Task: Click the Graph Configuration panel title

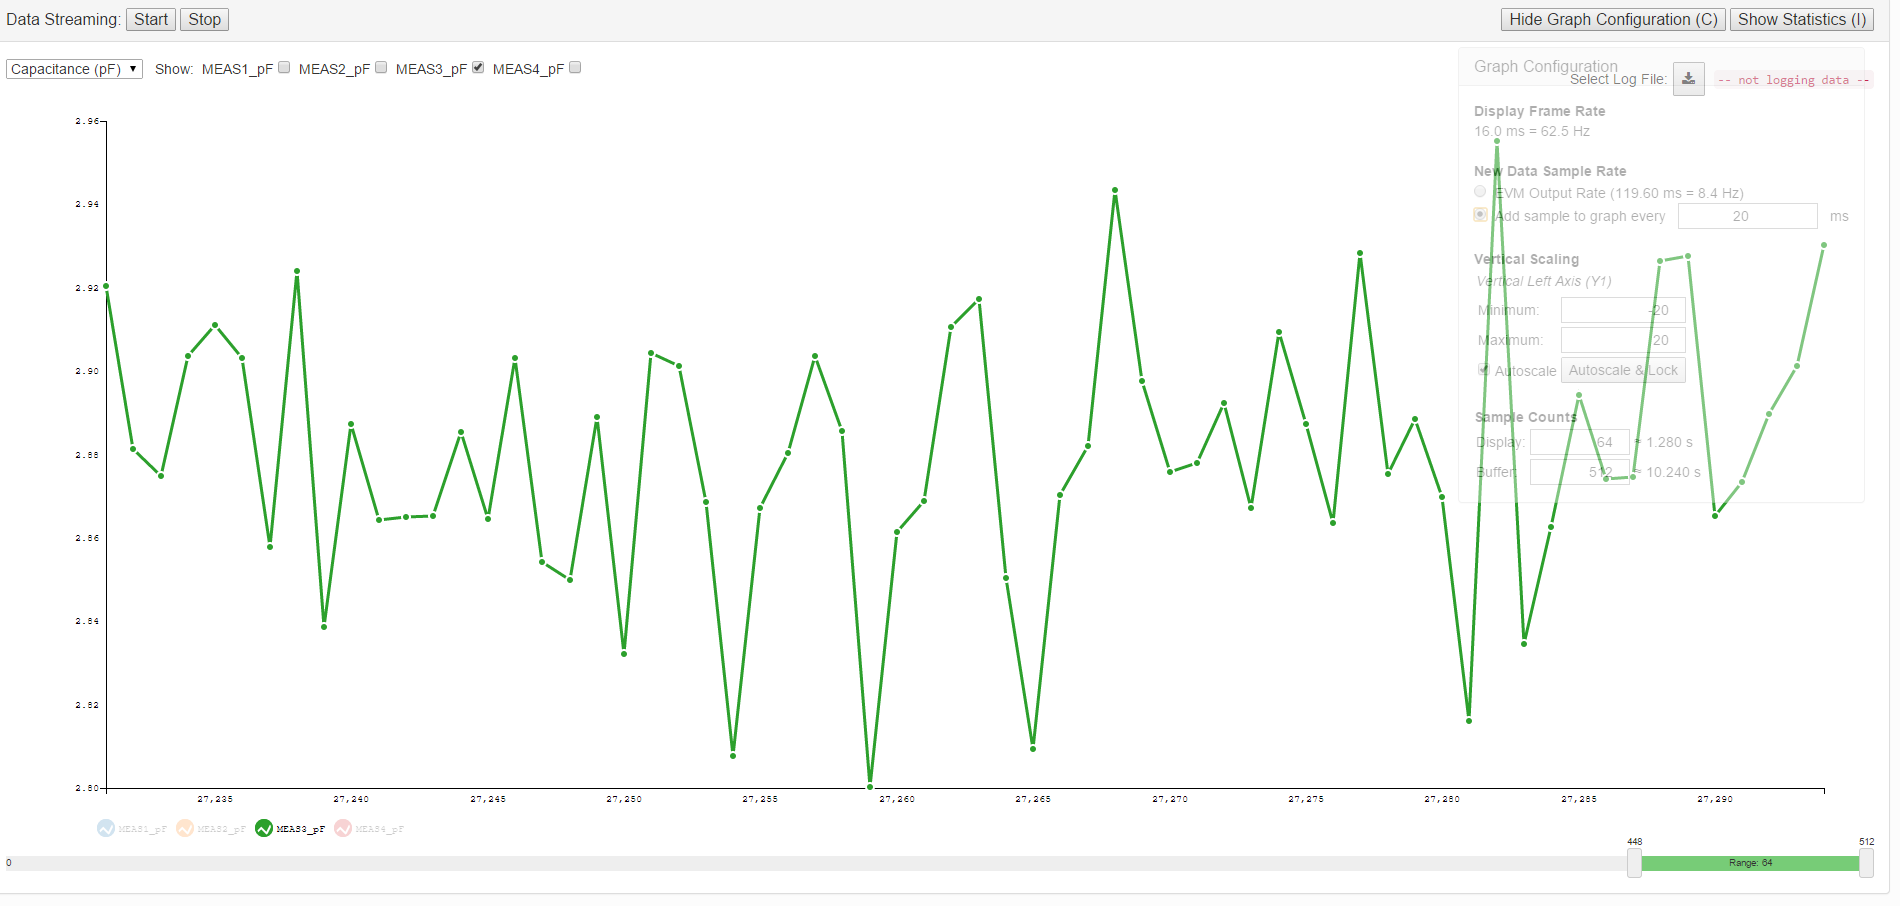Action: coord(1546,66)
